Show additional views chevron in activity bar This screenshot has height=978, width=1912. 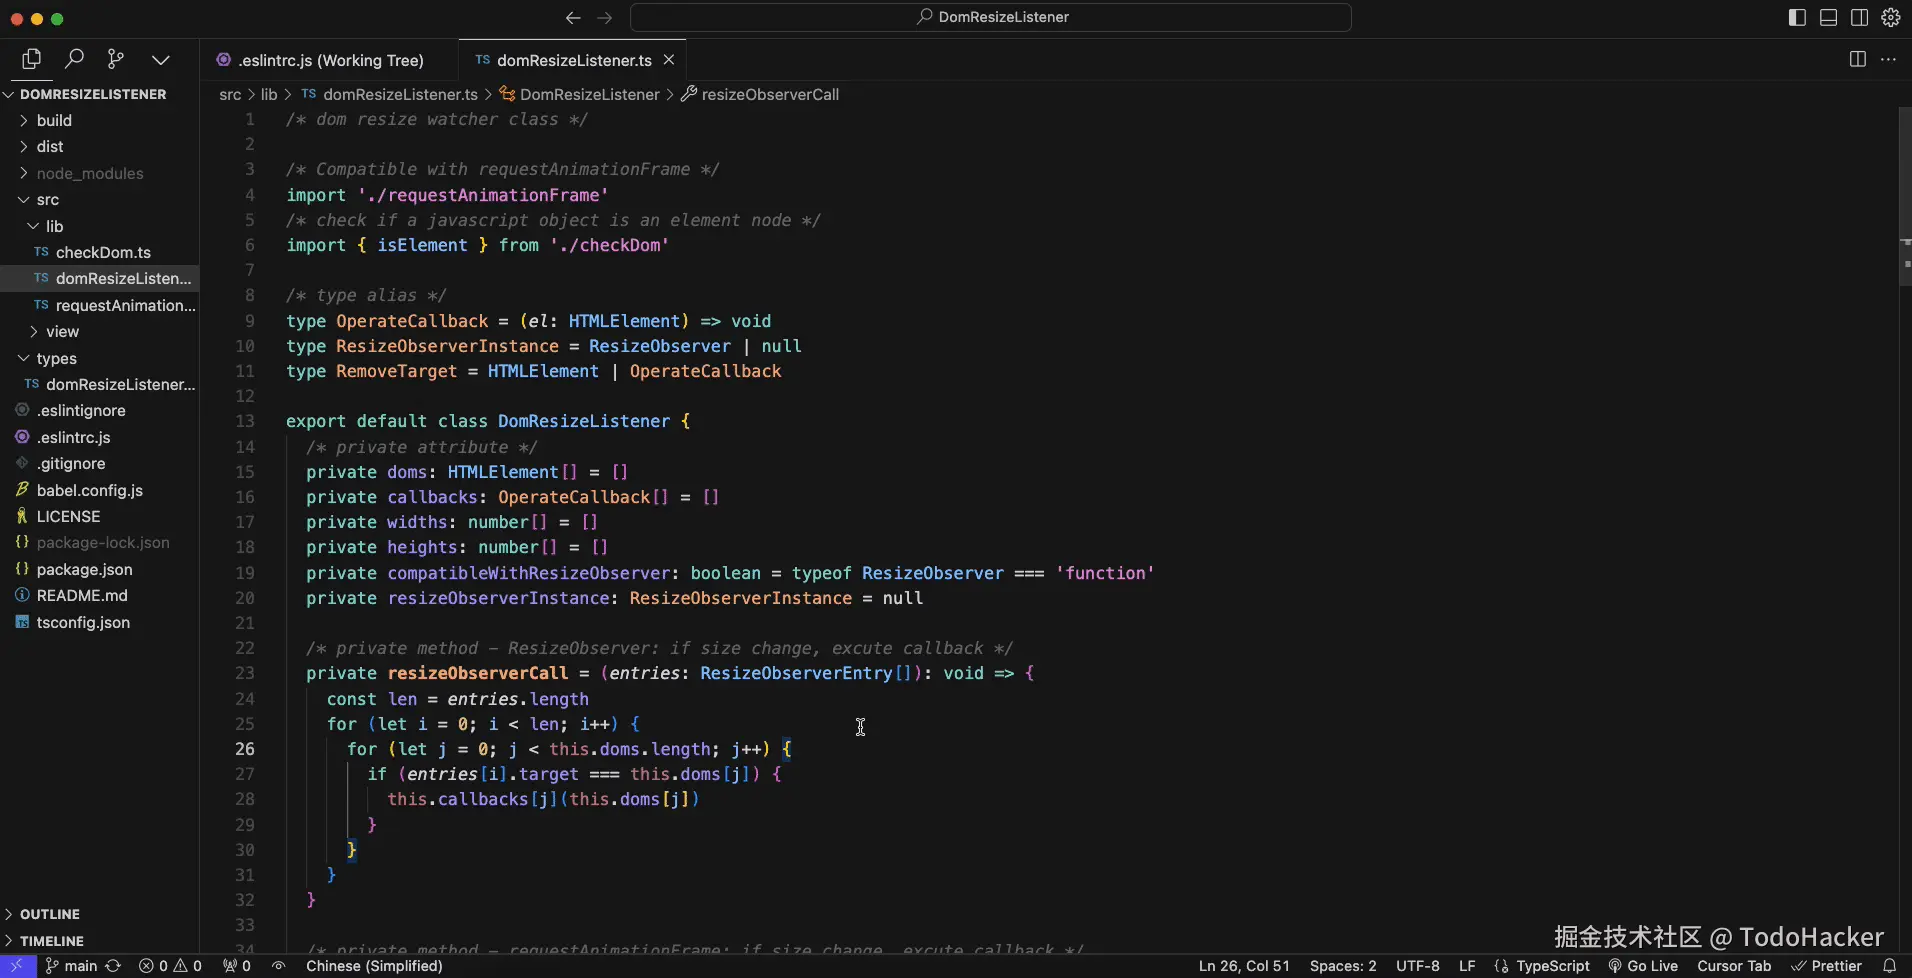click(160, 60)
